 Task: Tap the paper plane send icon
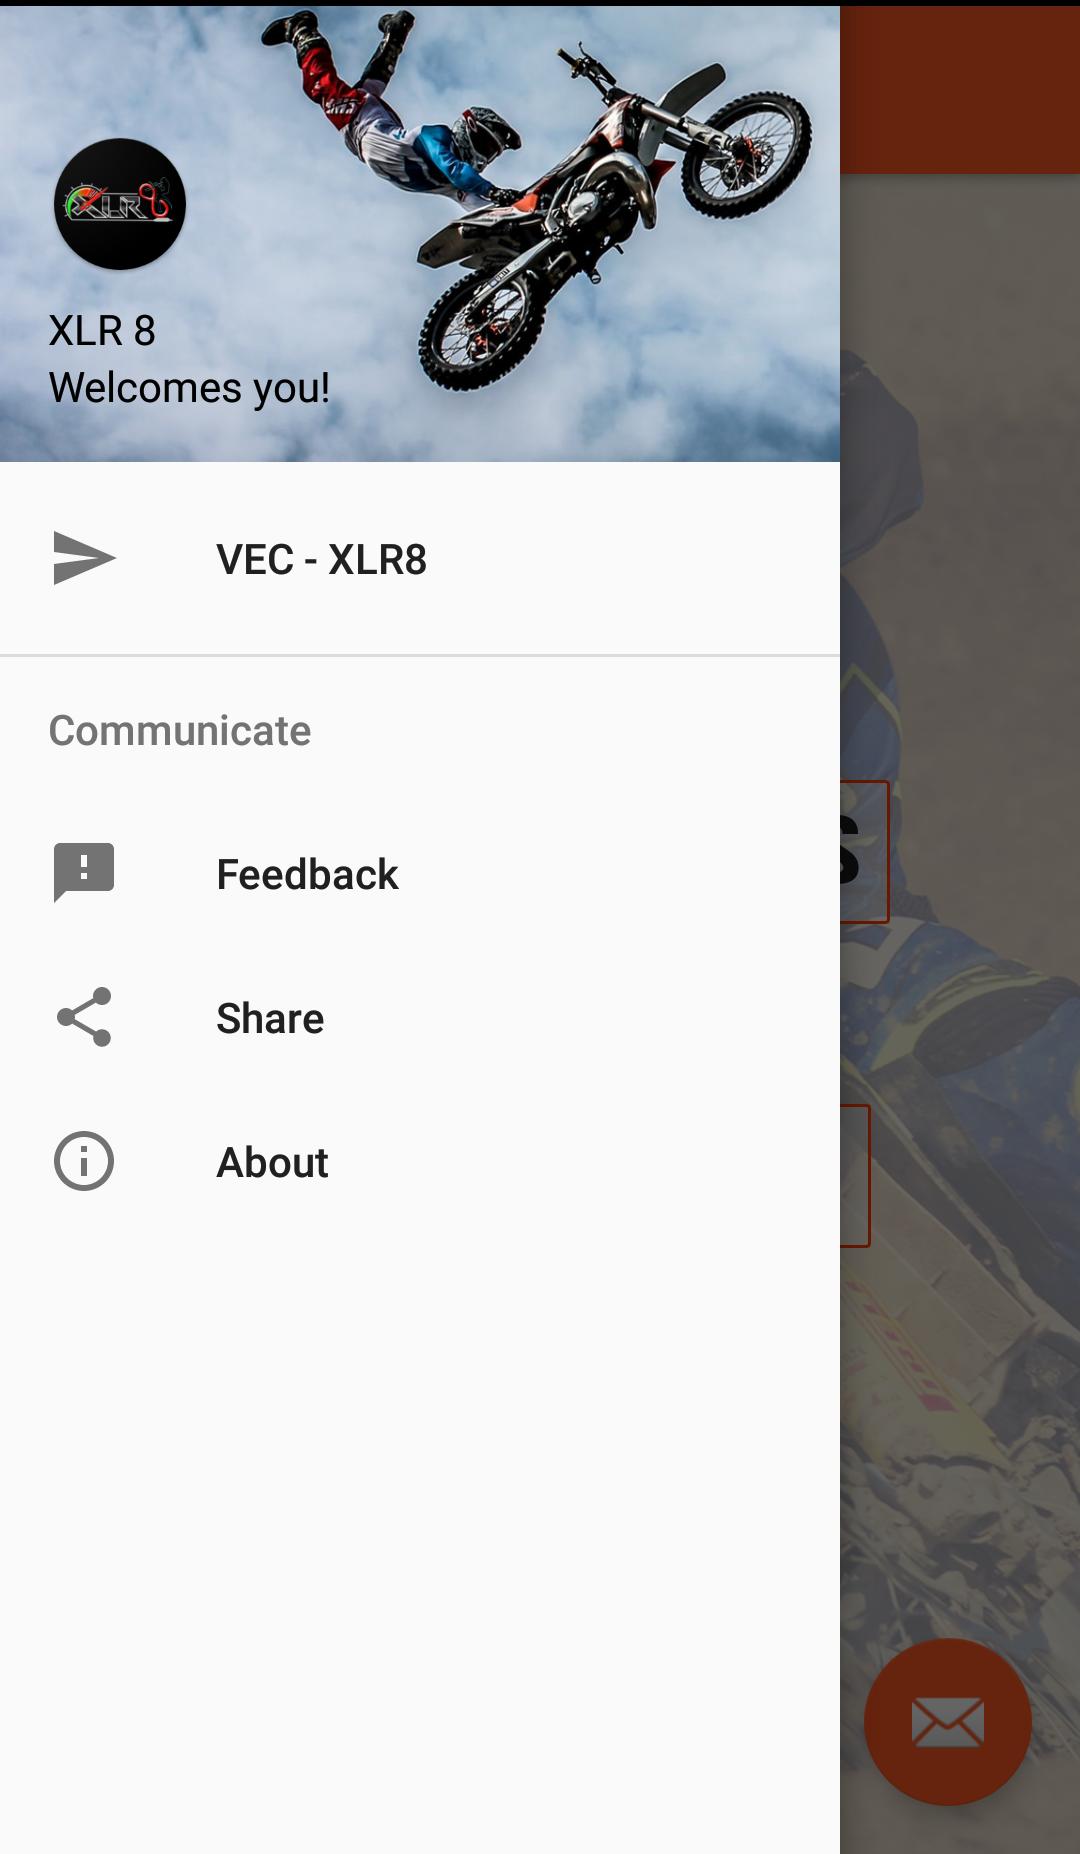pos(84,558)
